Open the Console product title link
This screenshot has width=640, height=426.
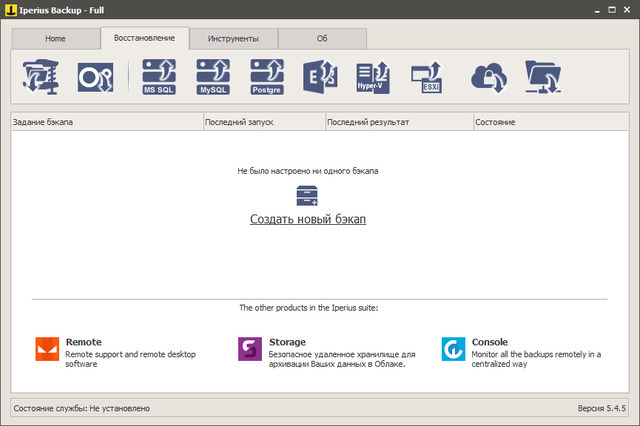click(x=490, y=342)
